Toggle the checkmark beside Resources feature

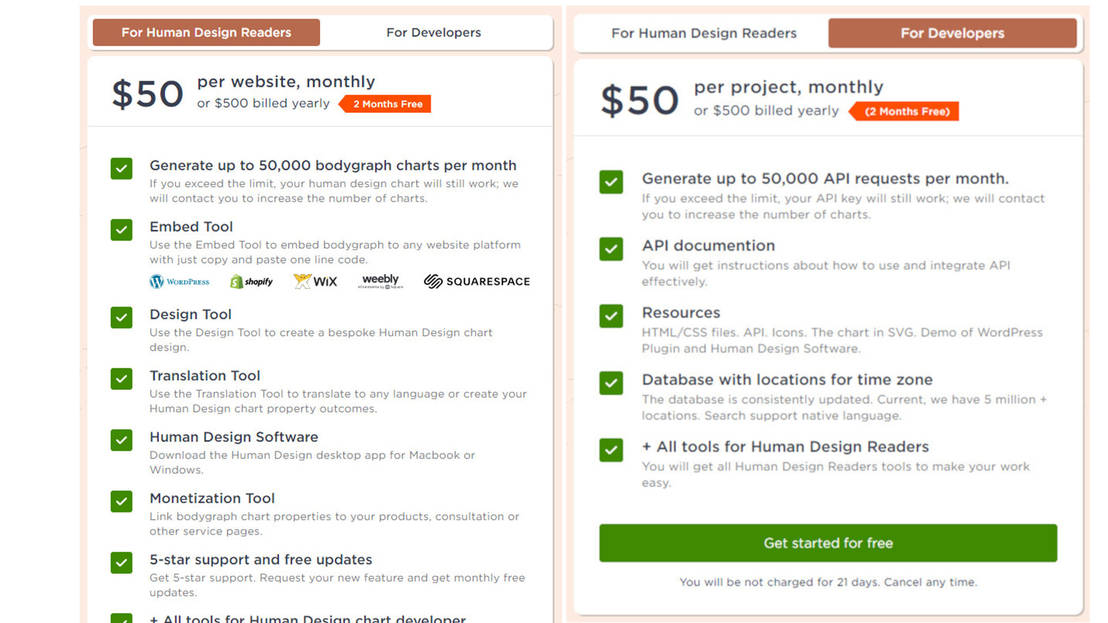pos(610,316)
